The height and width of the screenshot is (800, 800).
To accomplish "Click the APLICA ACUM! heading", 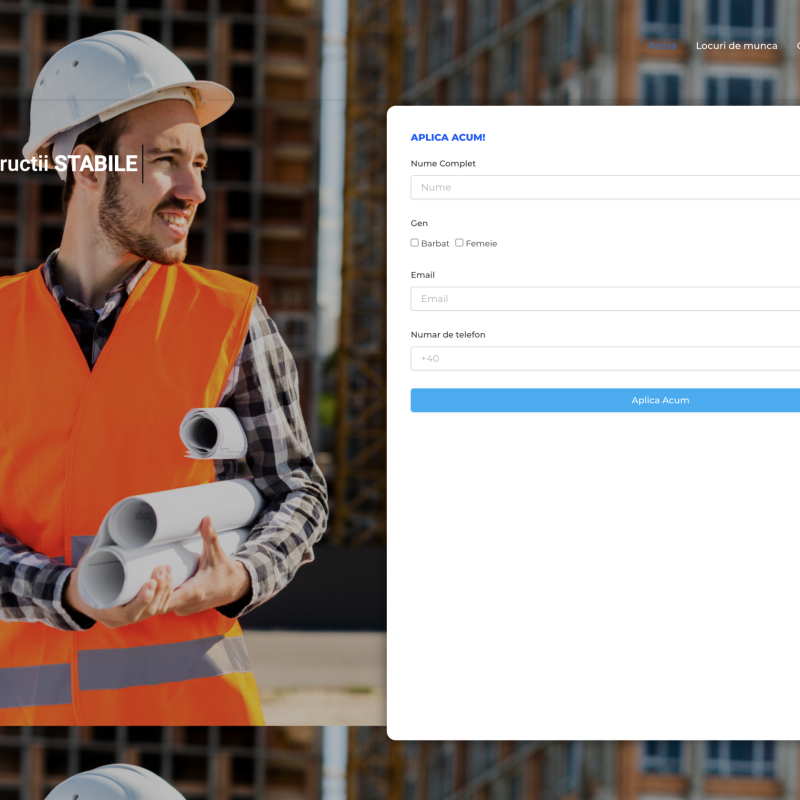I will click(x=448, y=137).
